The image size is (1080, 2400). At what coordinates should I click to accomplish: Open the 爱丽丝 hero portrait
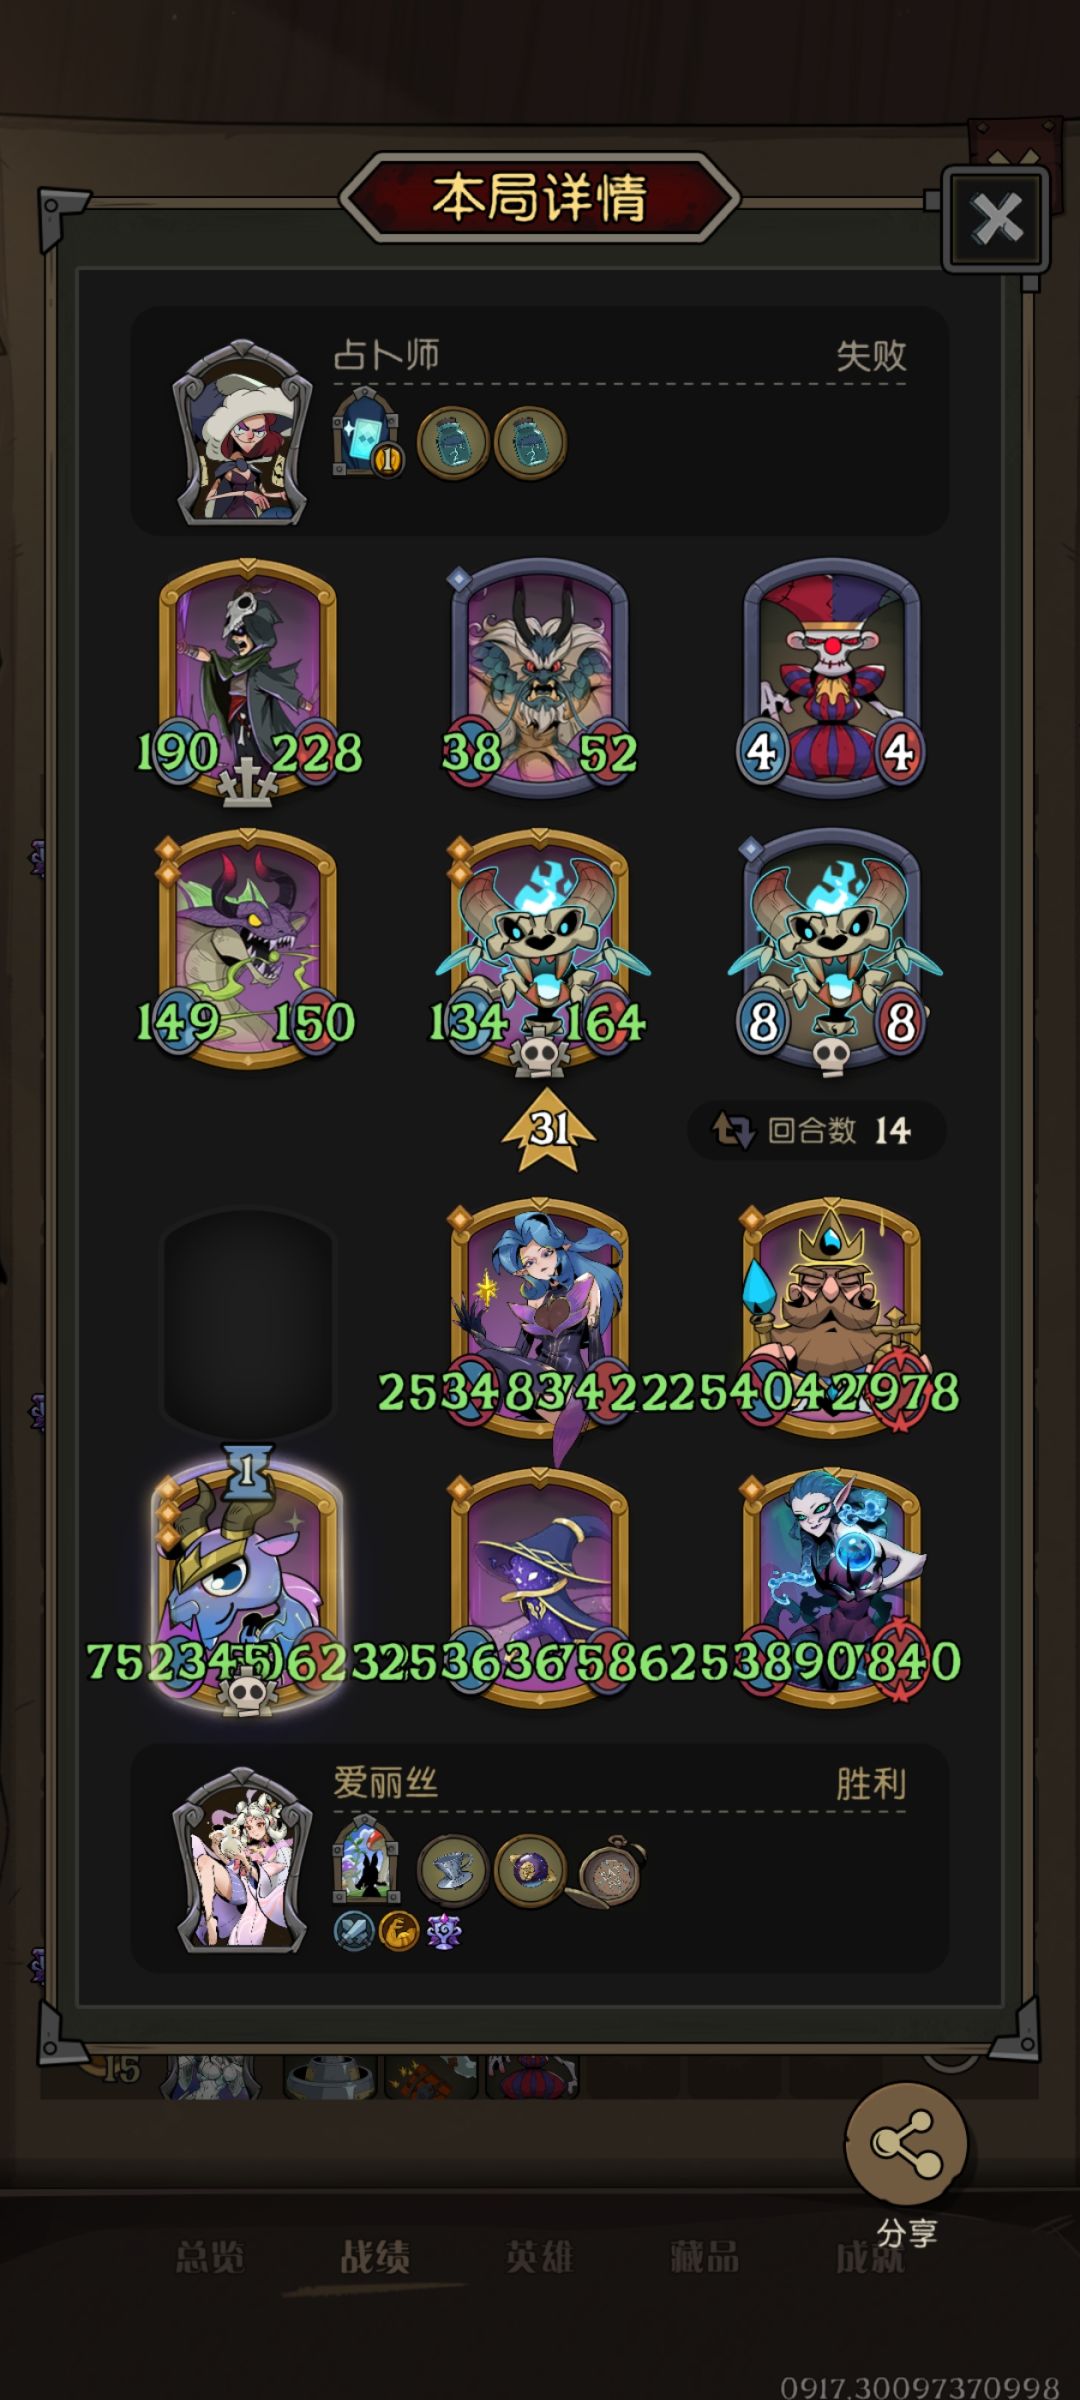click(242, 1860)
